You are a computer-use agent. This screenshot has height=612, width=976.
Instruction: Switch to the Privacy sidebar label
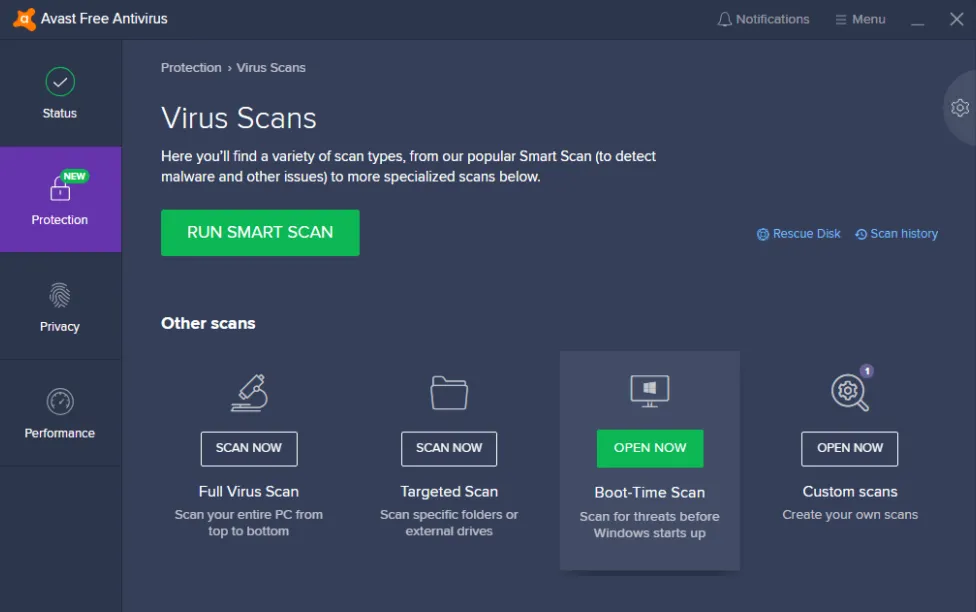[60, 326]
